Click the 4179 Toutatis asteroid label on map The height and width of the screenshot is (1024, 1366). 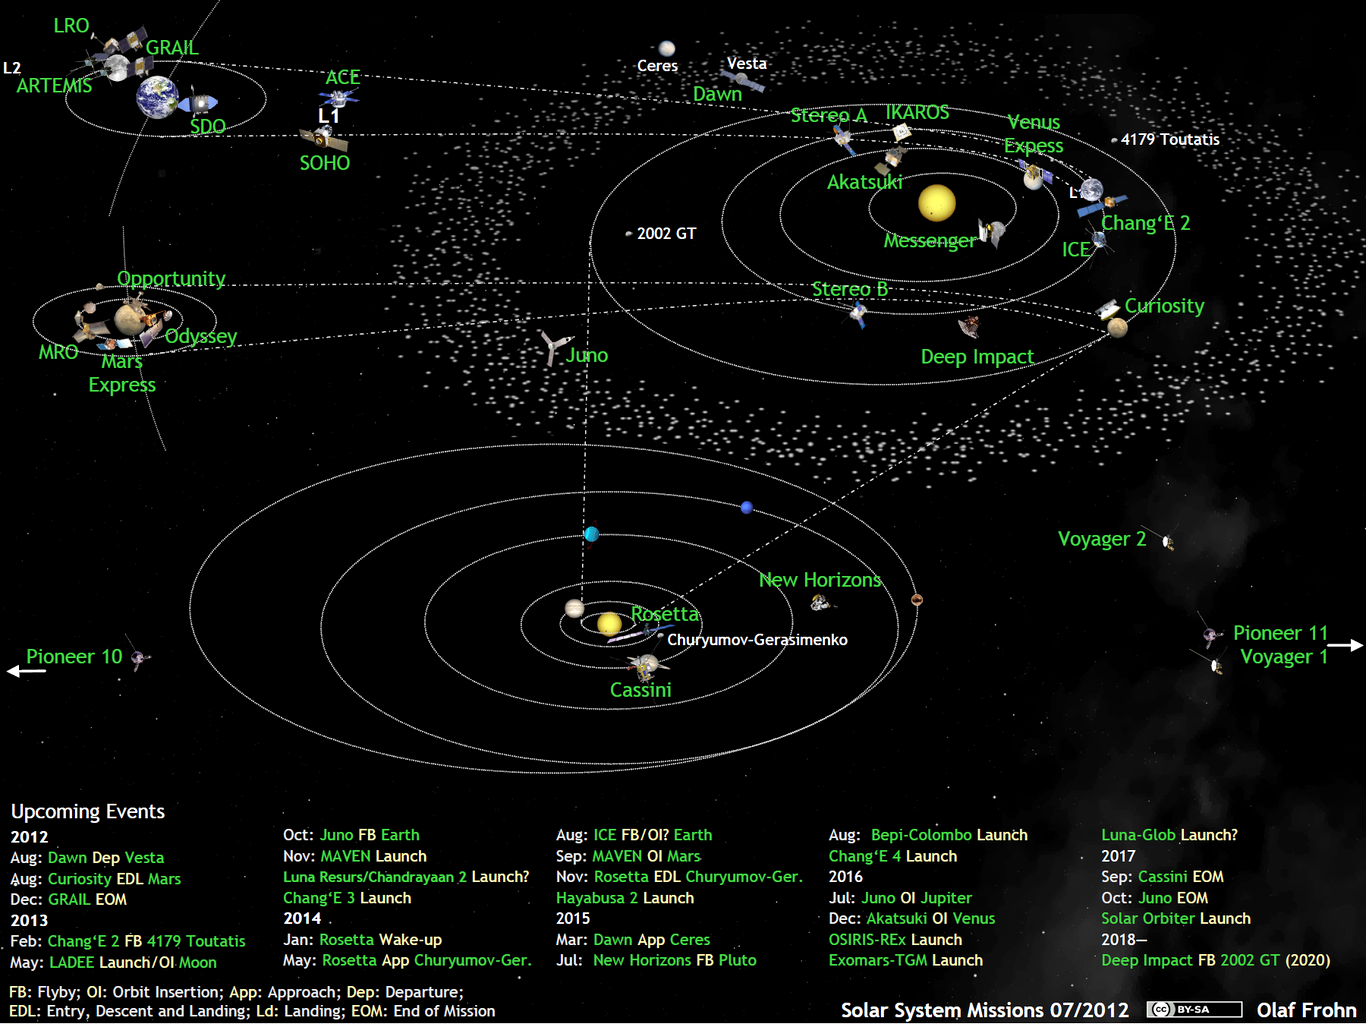point(1169,140)
